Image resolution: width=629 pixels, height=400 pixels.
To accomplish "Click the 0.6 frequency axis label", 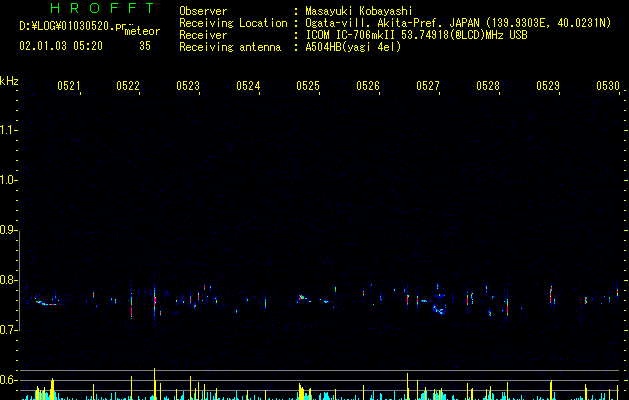I will pos(8,380).
